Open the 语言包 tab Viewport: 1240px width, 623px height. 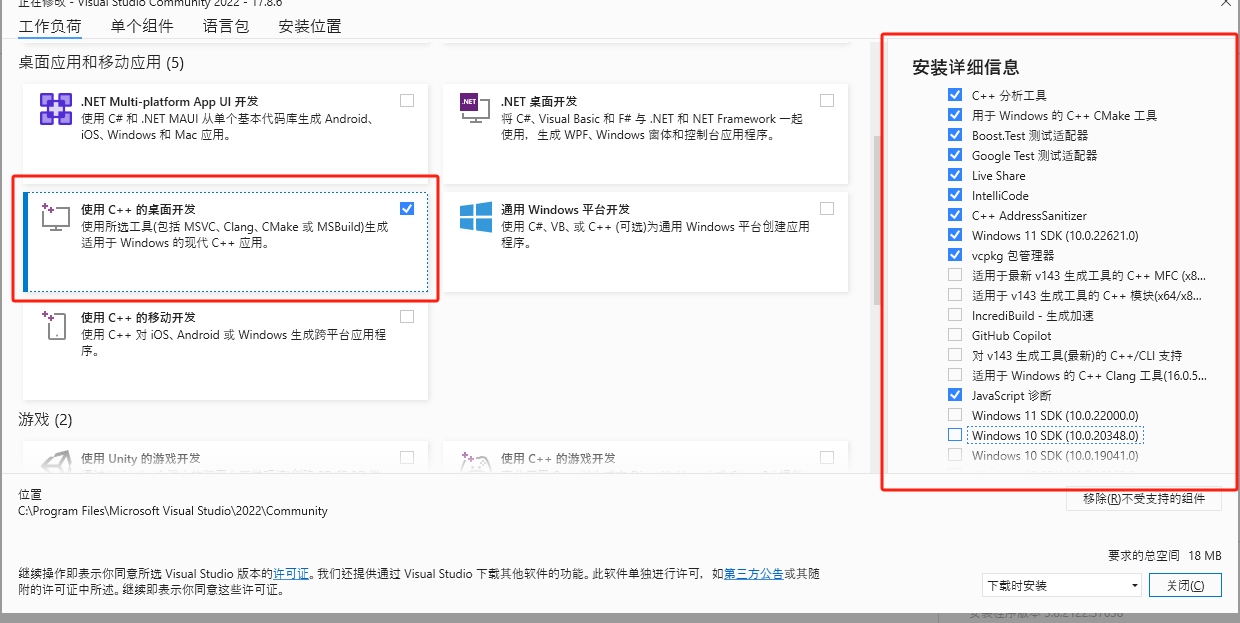click(x=225, y=26)
